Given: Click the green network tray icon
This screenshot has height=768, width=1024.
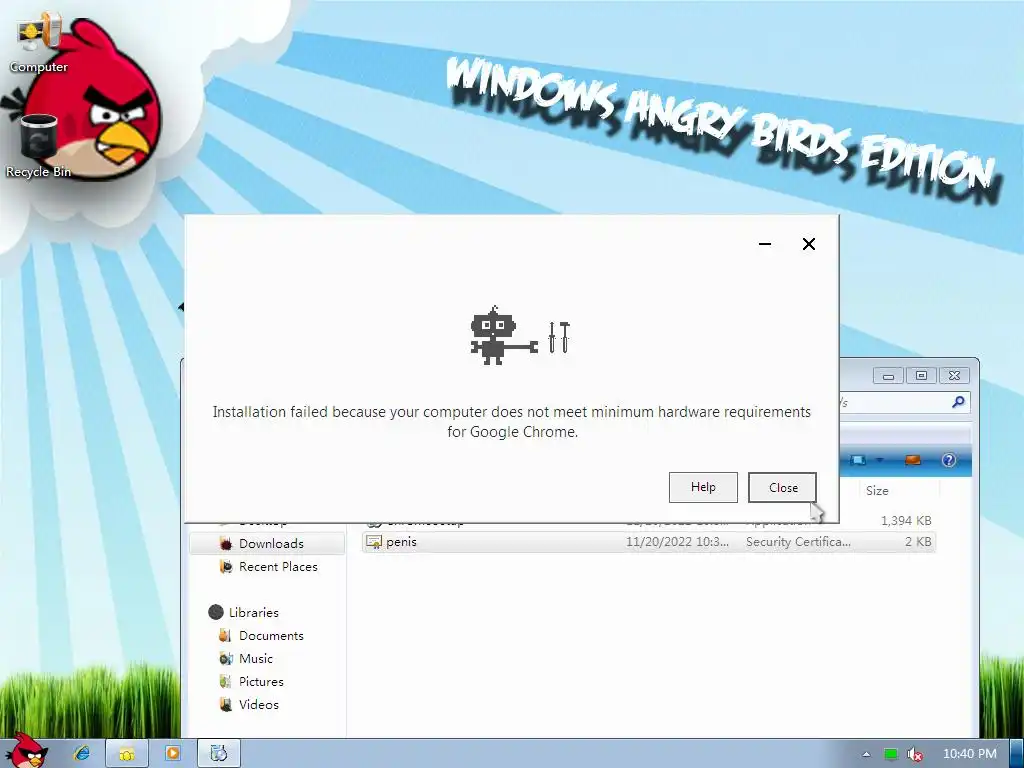Looking at the screenshot, I should pyautogui.click(x=891, y=754).
